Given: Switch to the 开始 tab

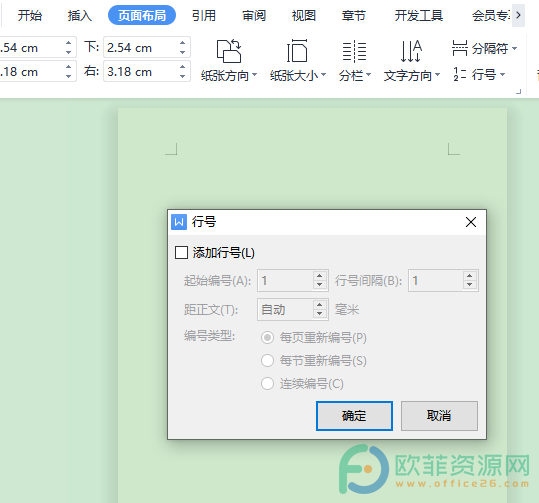Looking at the screenshot, I should tap(30, 15).
